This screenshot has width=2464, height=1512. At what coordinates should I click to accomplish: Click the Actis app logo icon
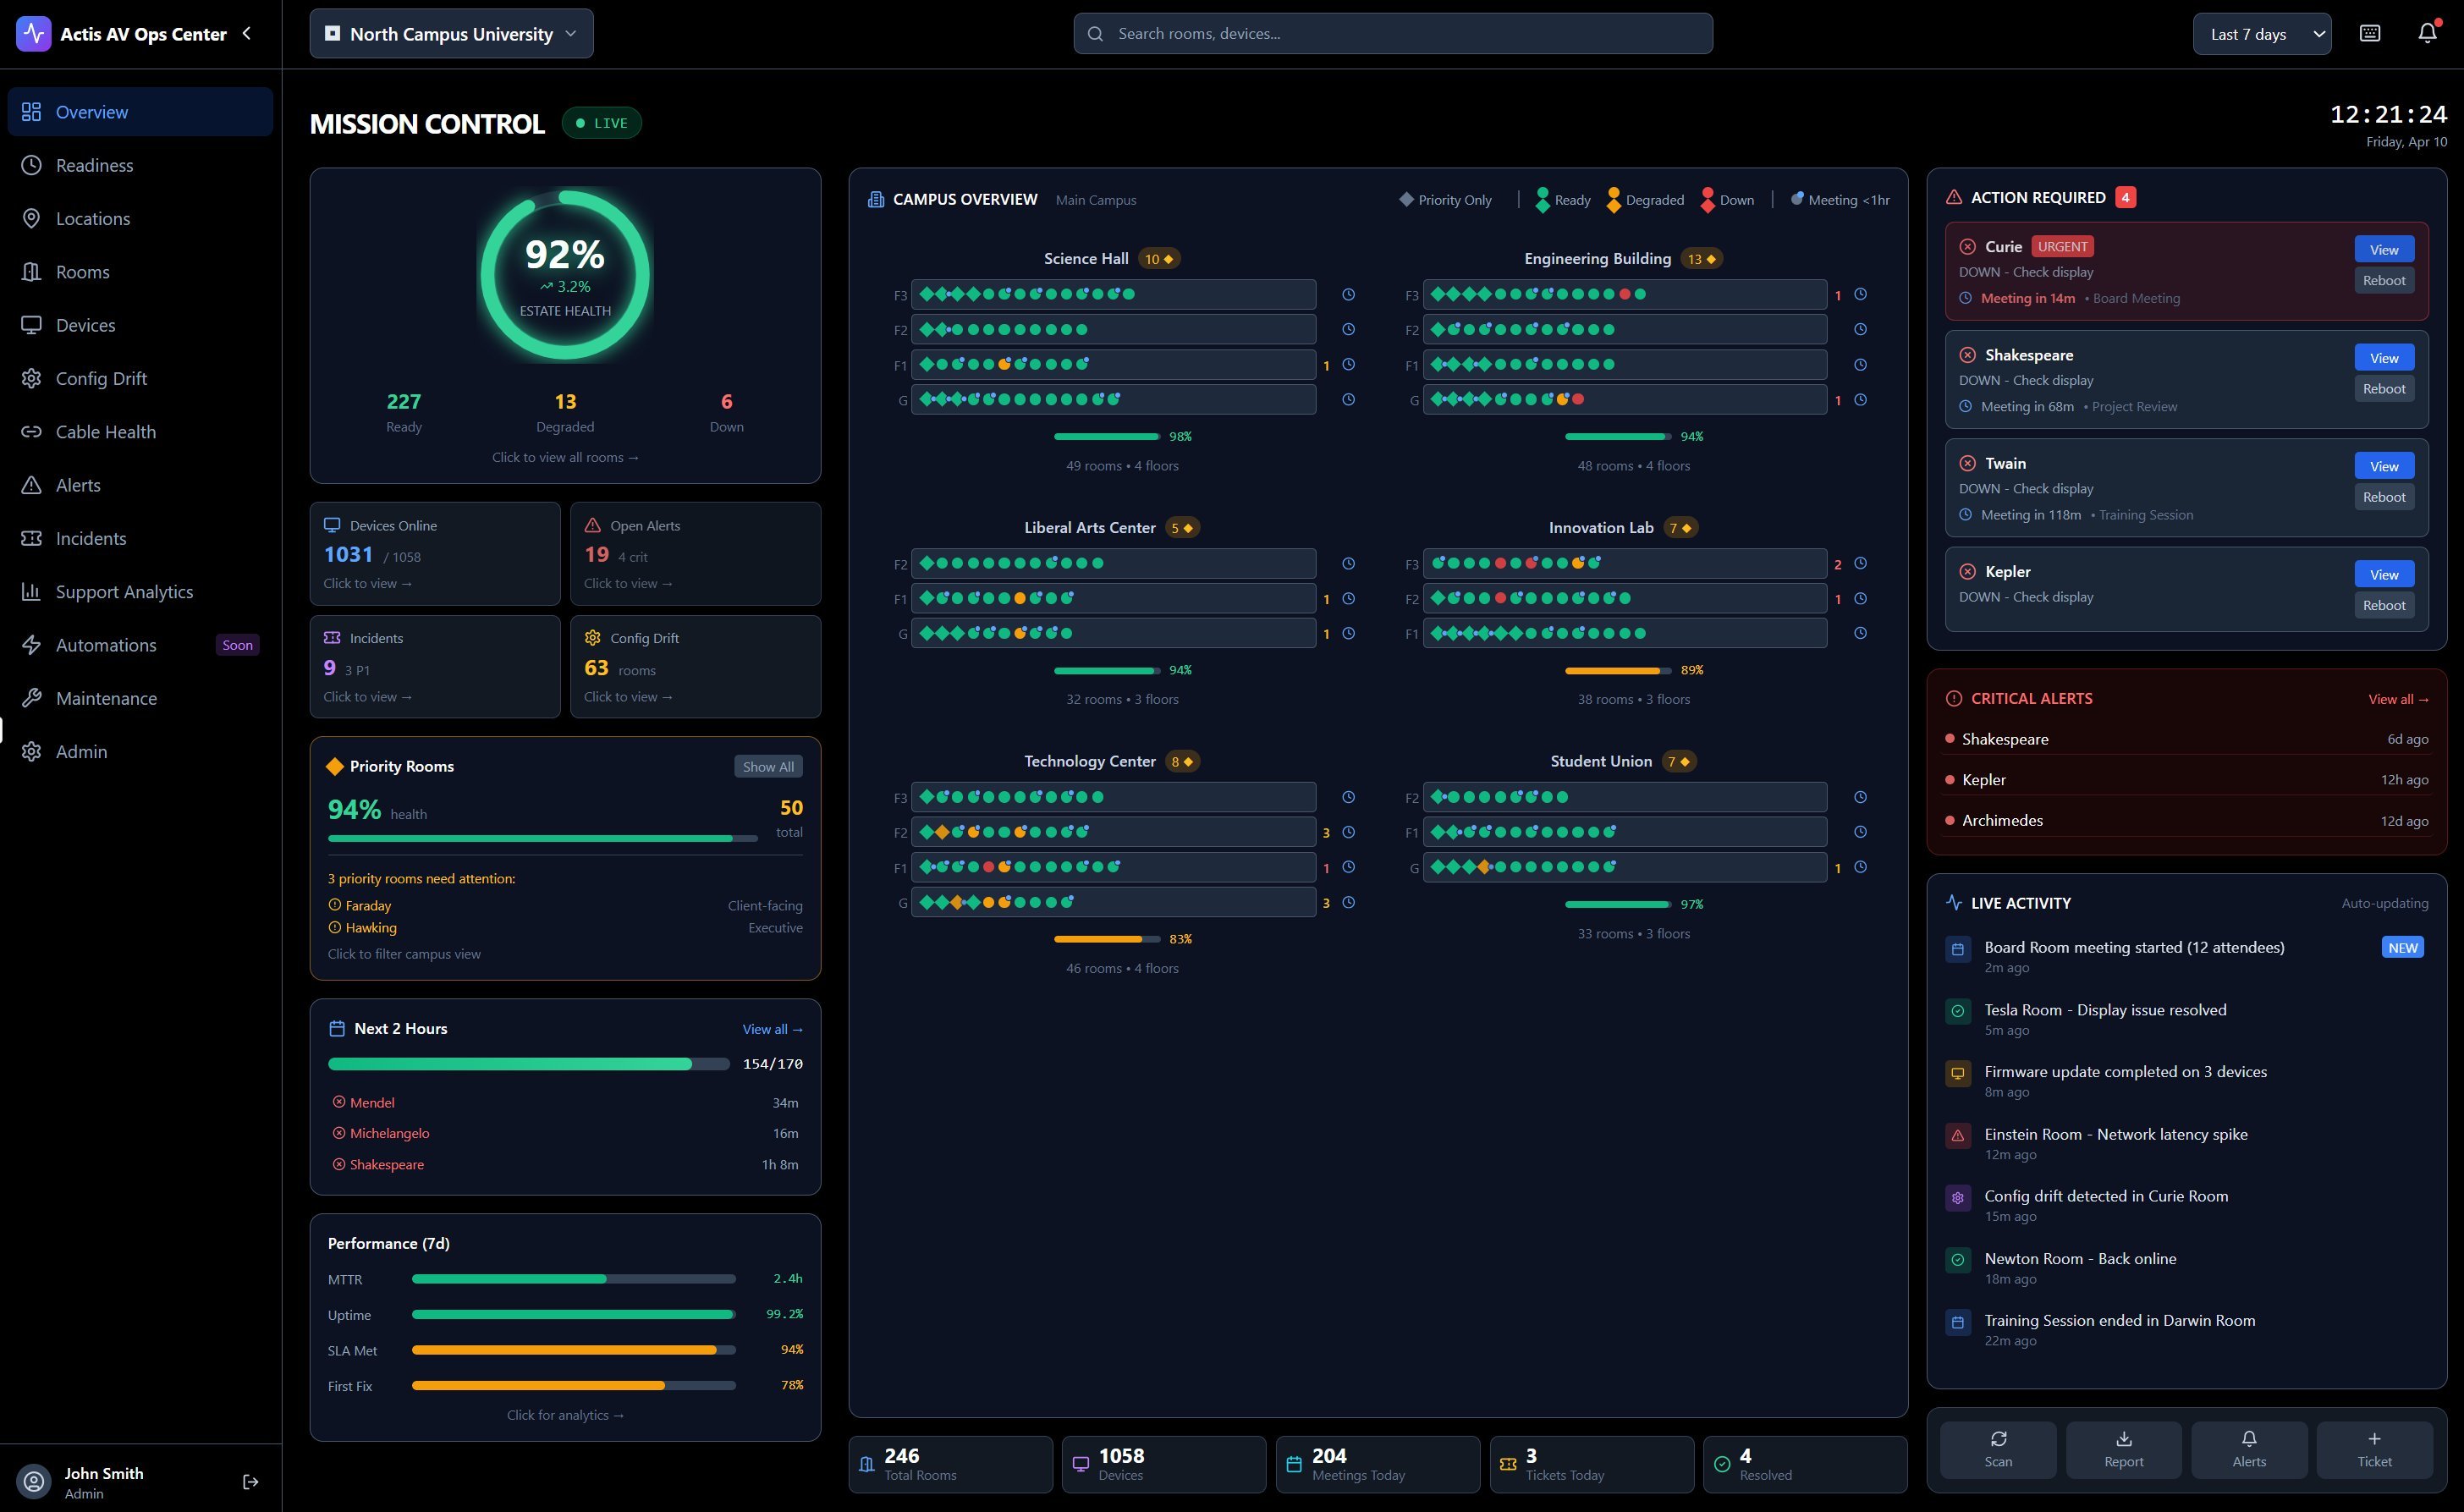[34, 33]
